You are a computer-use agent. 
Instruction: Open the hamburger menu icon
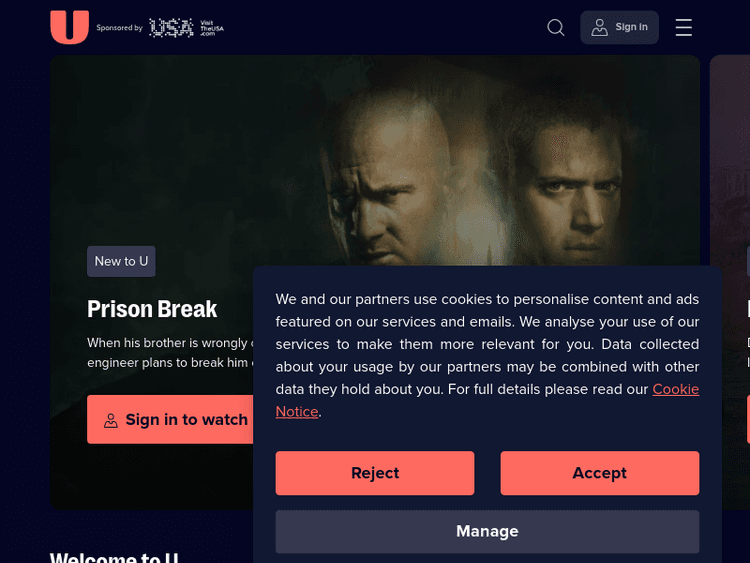click(x=684, y=27)
